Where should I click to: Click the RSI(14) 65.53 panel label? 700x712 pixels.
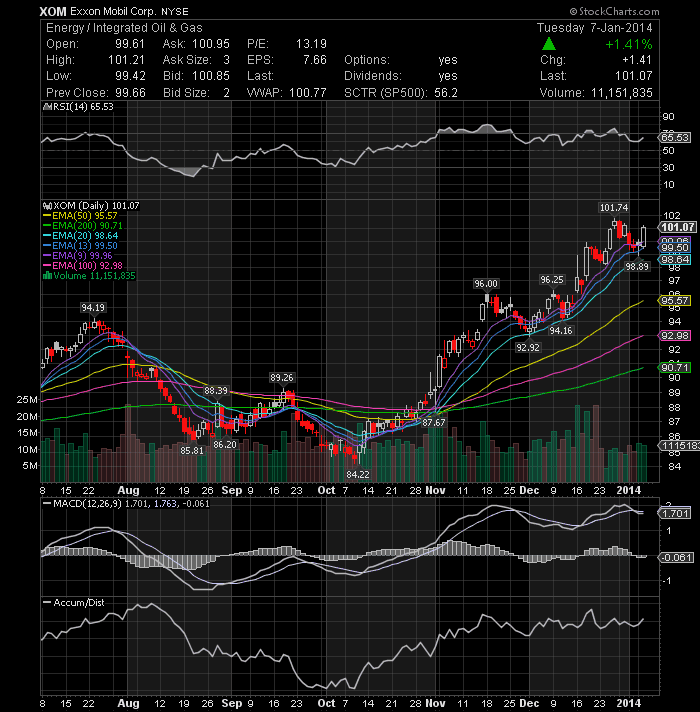(x=83, y=107)
